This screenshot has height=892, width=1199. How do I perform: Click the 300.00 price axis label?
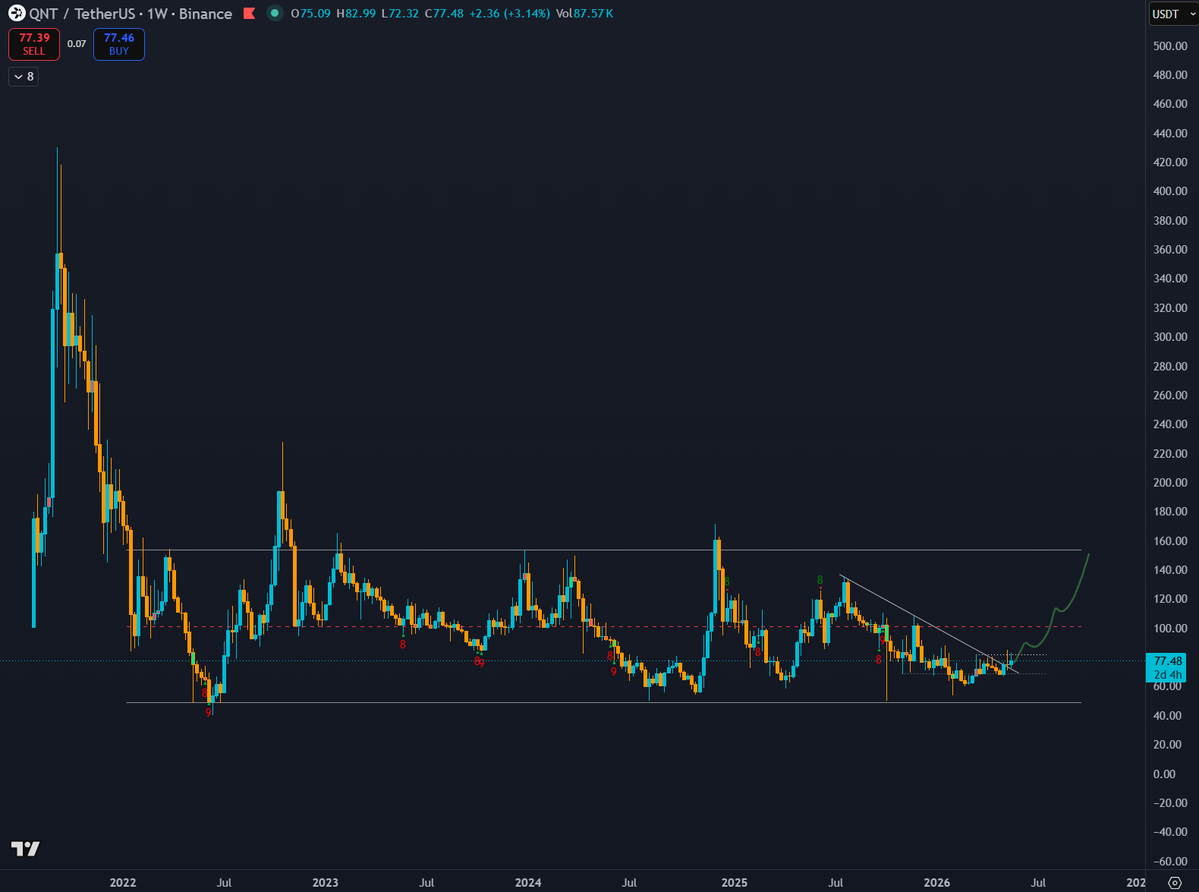pyautogui.click(x=1170, y=337)
